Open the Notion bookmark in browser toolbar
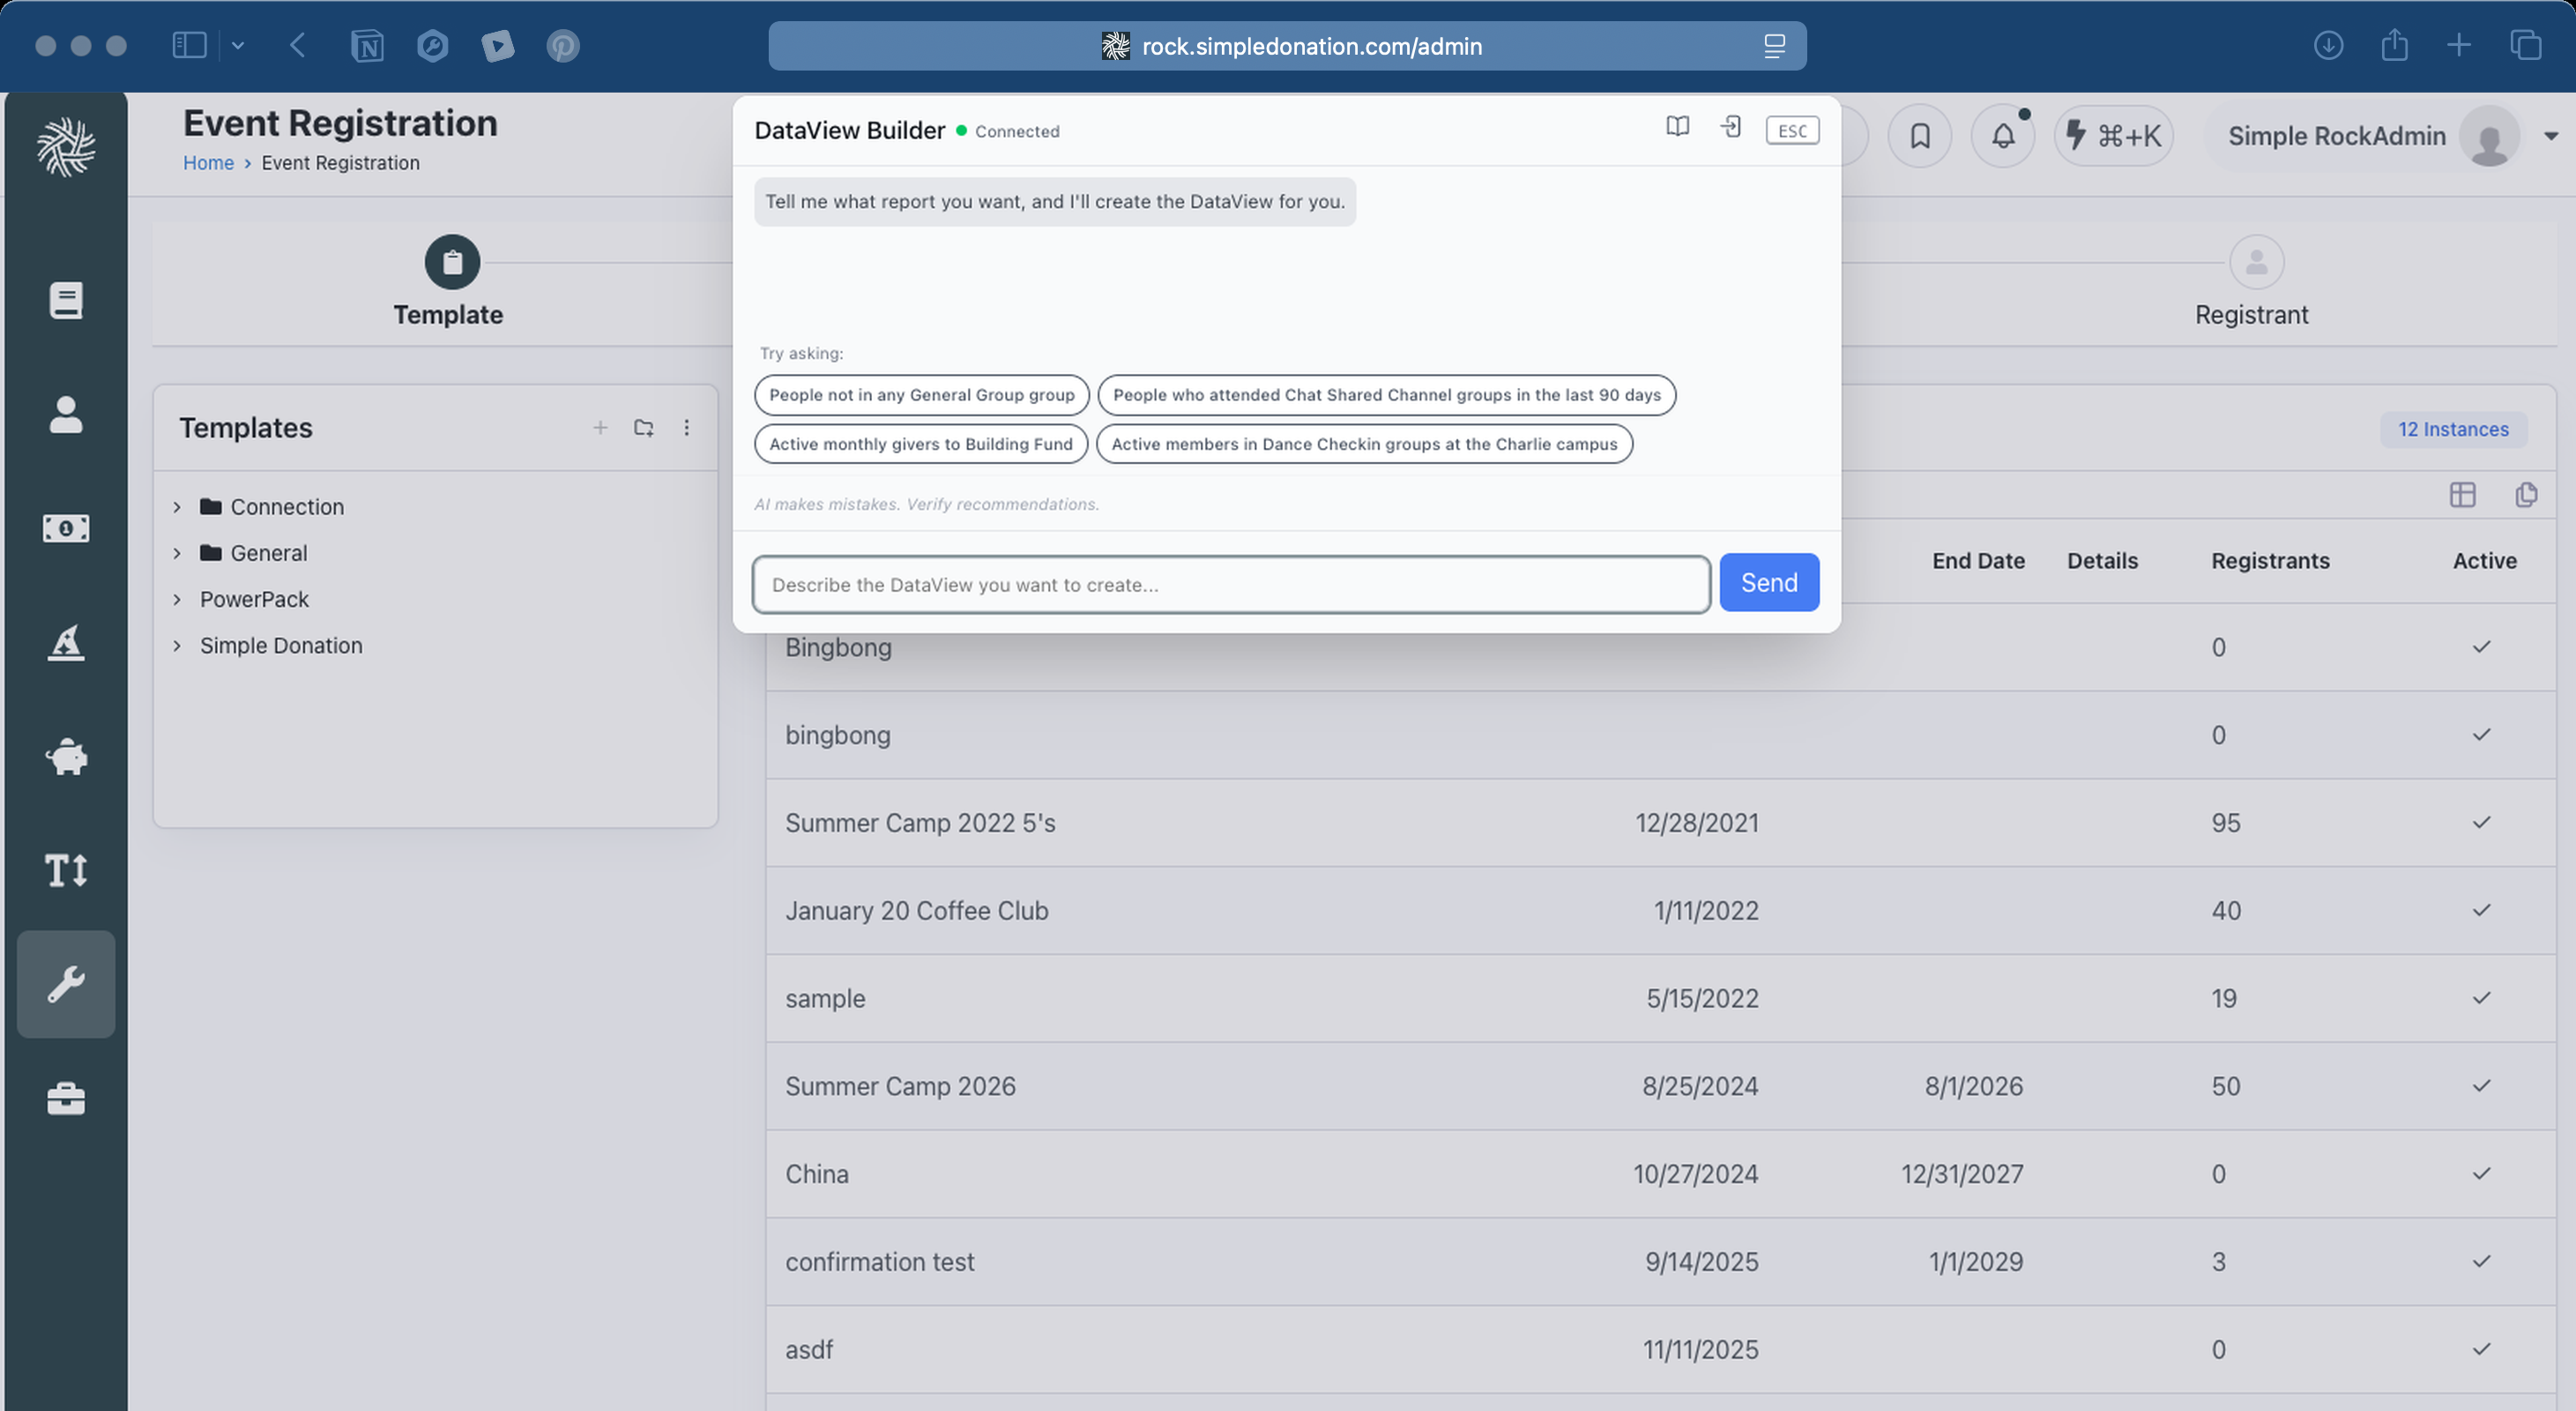The image size is (2576, 1411). [x=367, y=46]
